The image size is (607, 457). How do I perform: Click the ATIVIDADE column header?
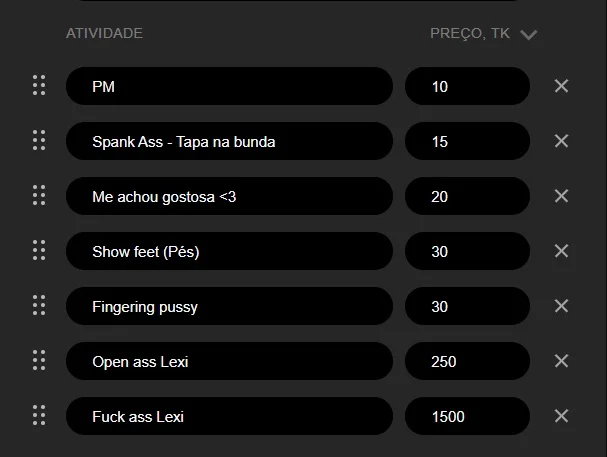[x=104, y=33]
